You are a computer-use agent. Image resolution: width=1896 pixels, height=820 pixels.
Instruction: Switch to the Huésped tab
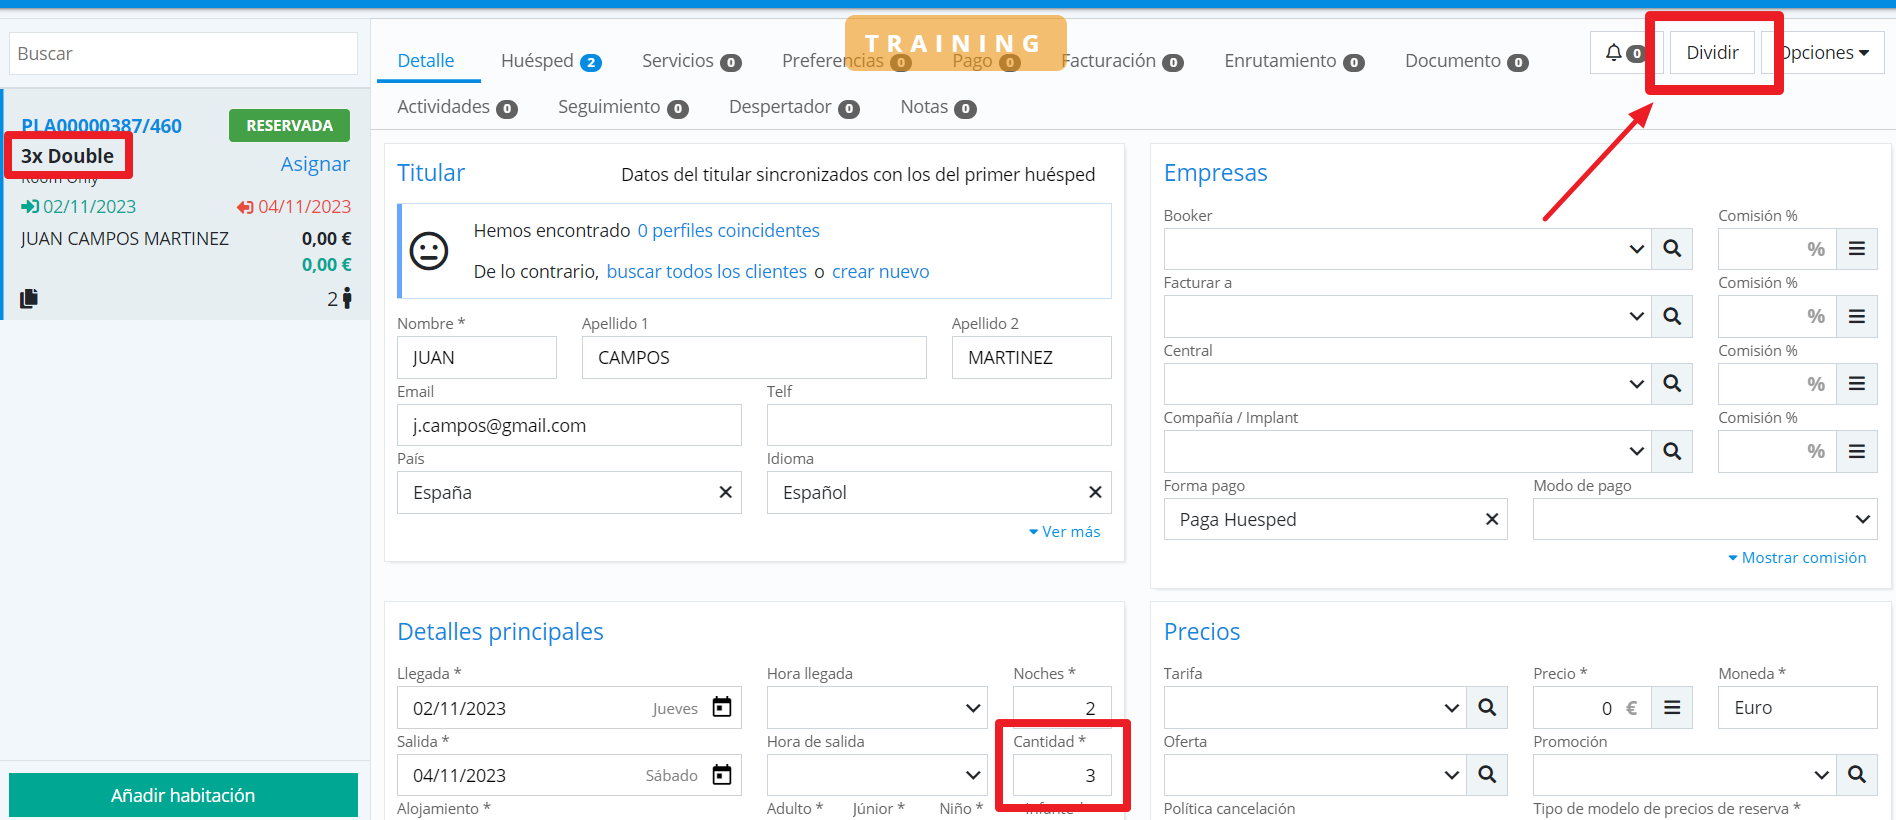549,61
